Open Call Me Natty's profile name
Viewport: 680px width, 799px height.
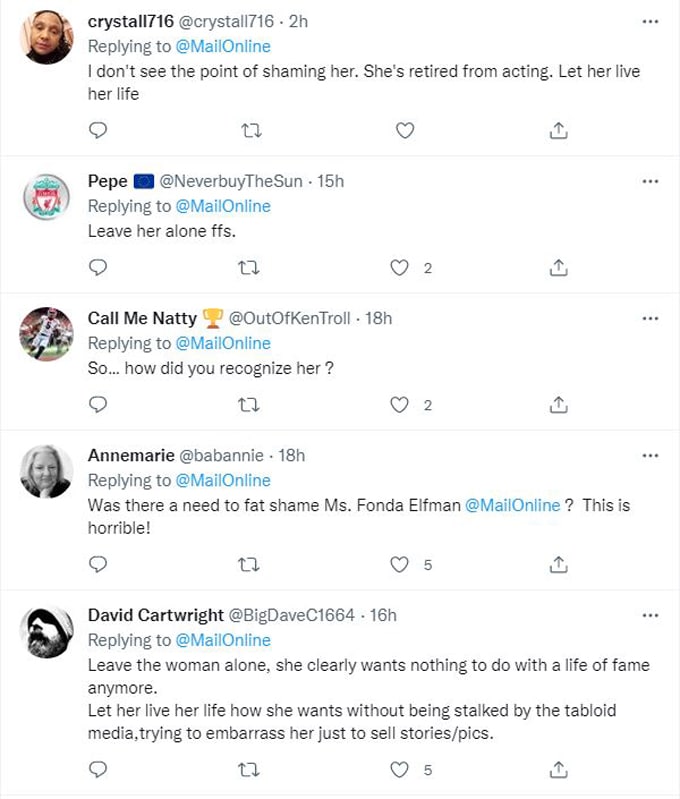click(143, 318)
